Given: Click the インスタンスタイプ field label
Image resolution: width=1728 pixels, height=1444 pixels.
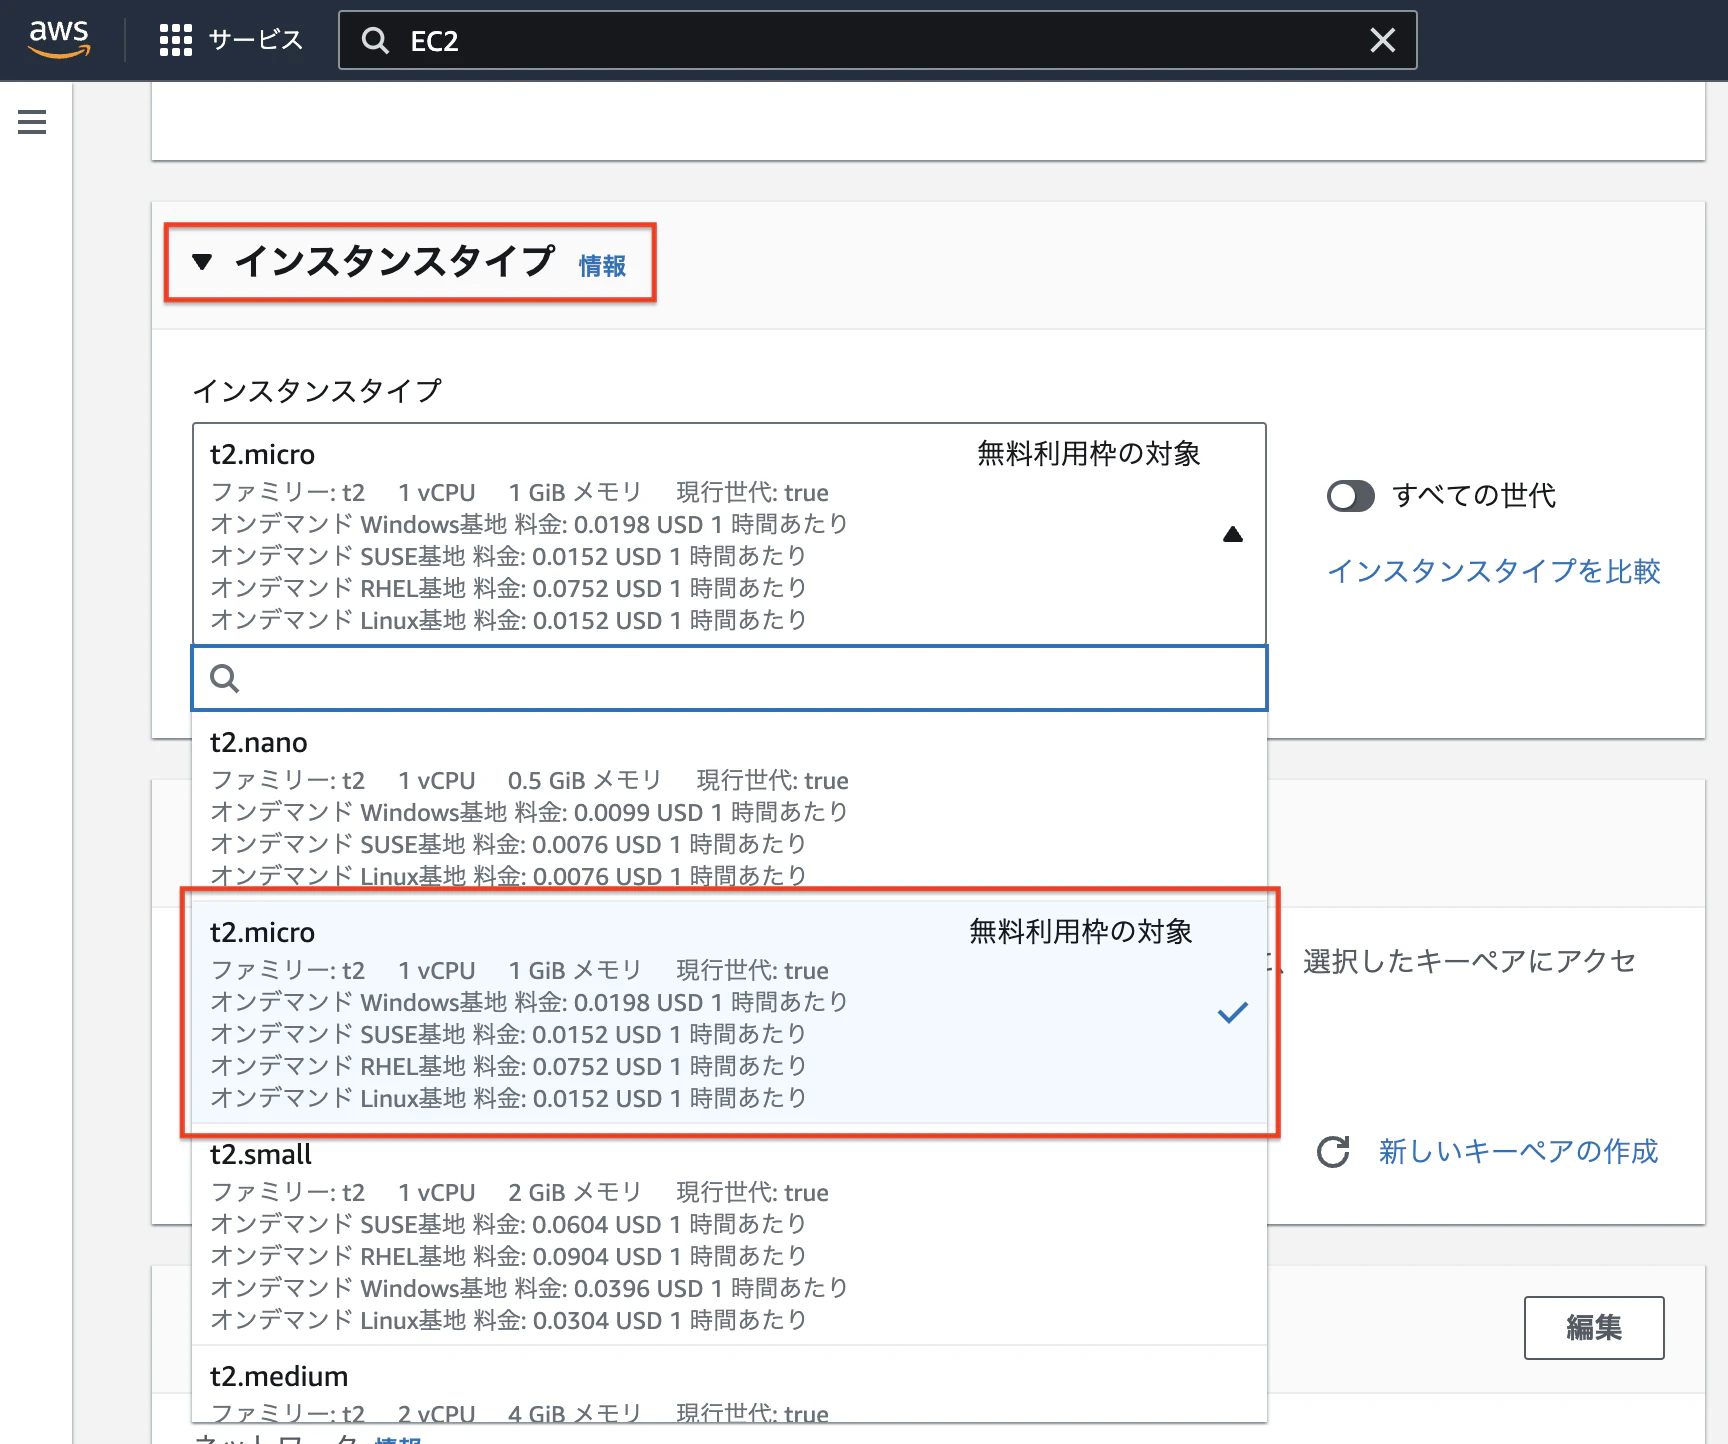Looking at the screenshot, I should pos(317,390).
